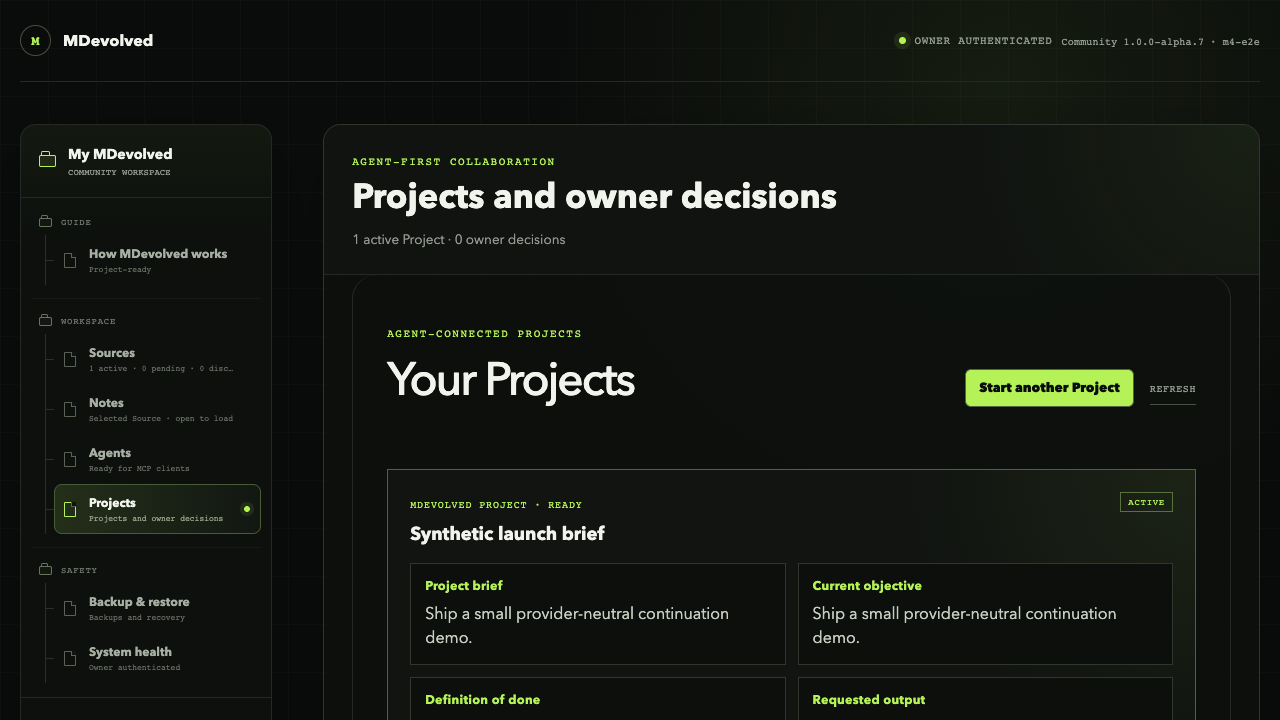
Task: Click the green active dot on the Projects row
Action: (247, 509)
